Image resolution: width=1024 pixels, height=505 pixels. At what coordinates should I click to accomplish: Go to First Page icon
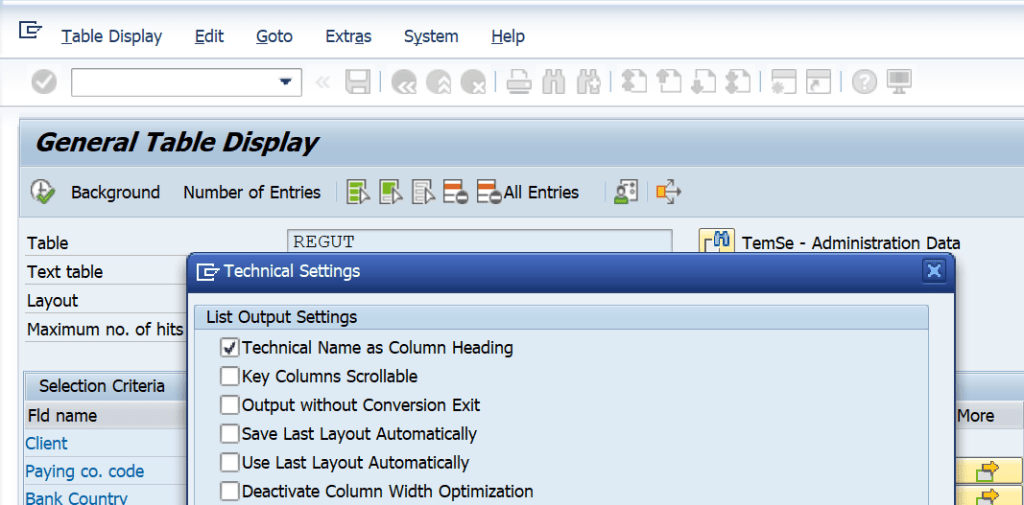(x=634, y=82)
